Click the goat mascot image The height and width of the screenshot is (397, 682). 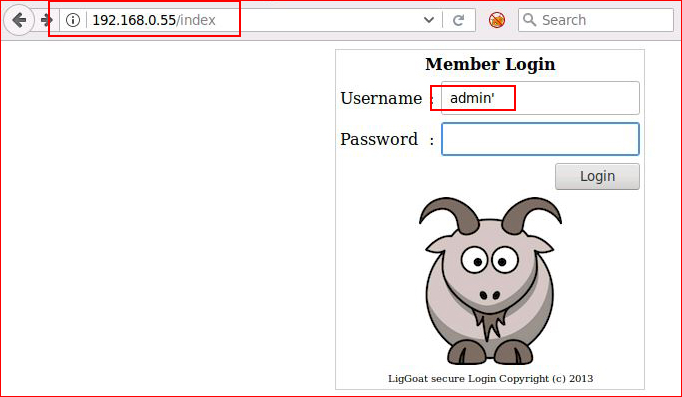pos(490,280)
